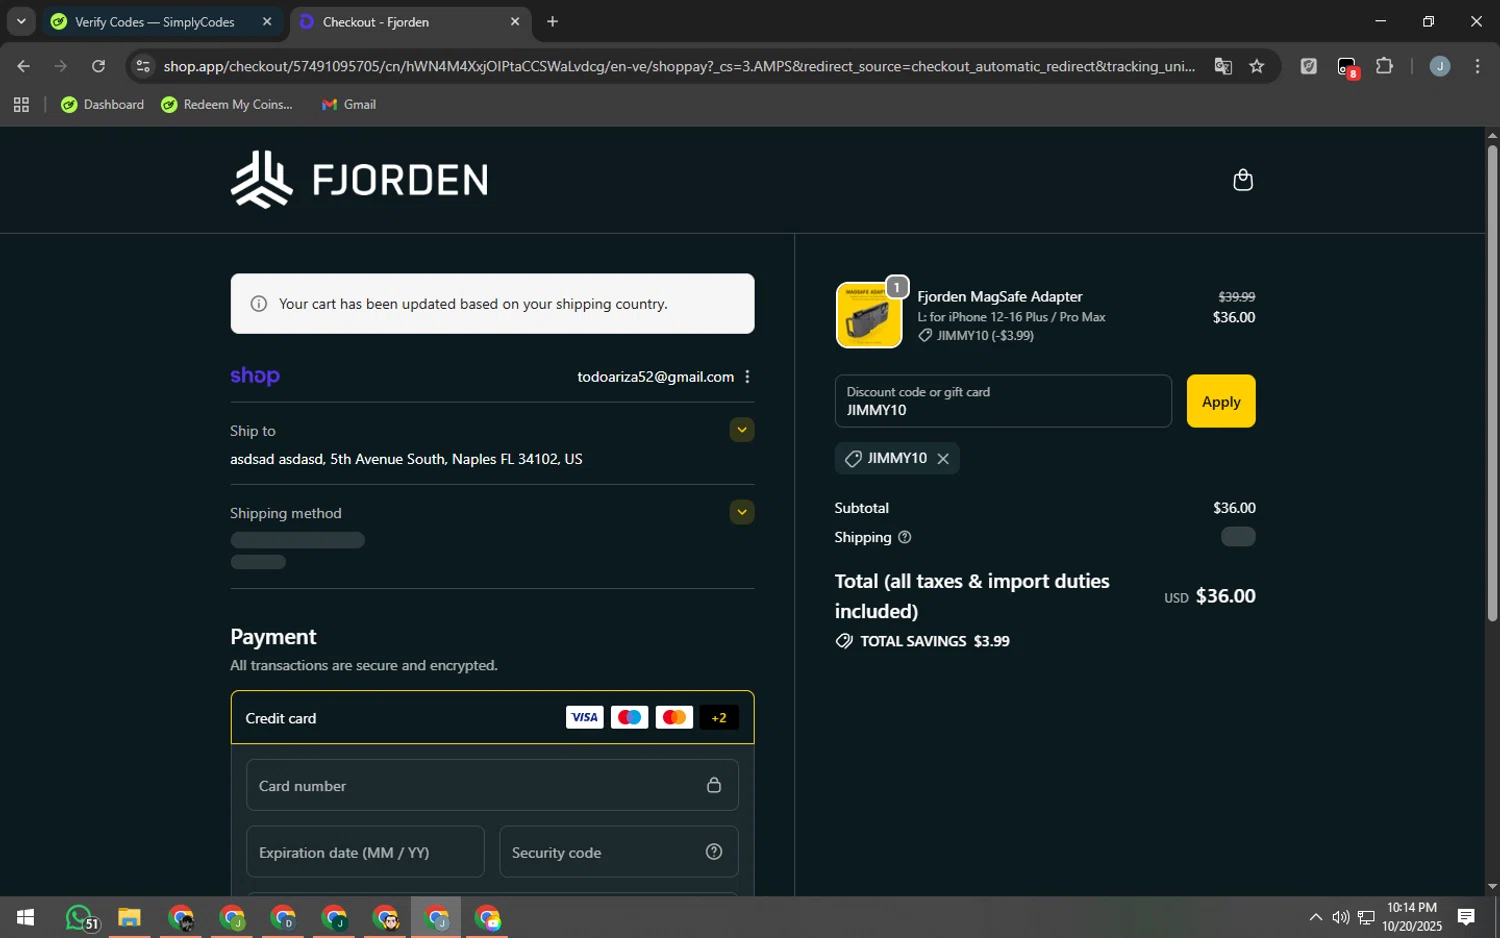Open the apps grid in bookmarks bar
The height and width of the screenshot is (938, 1500).
pos(21,105)
